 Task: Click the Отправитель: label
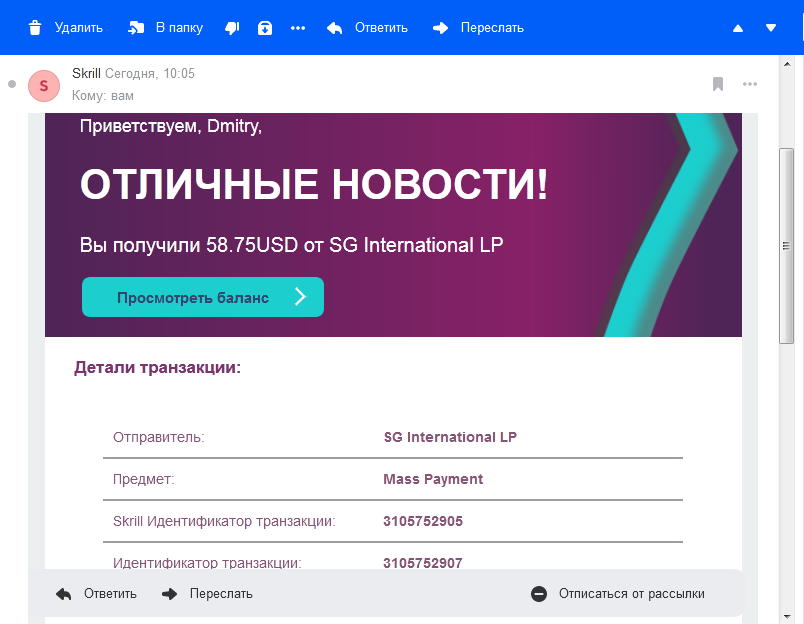click(158, 437)
